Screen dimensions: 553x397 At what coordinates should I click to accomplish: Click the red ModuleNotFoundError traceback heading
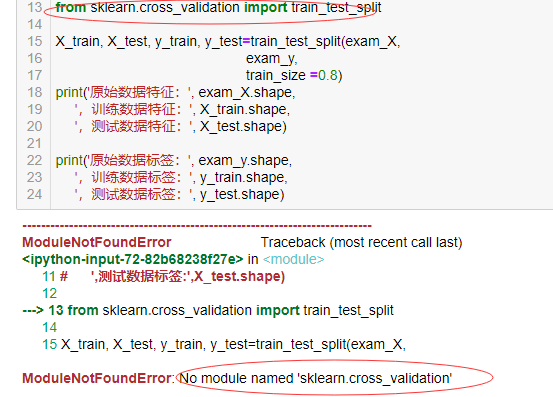97,243
